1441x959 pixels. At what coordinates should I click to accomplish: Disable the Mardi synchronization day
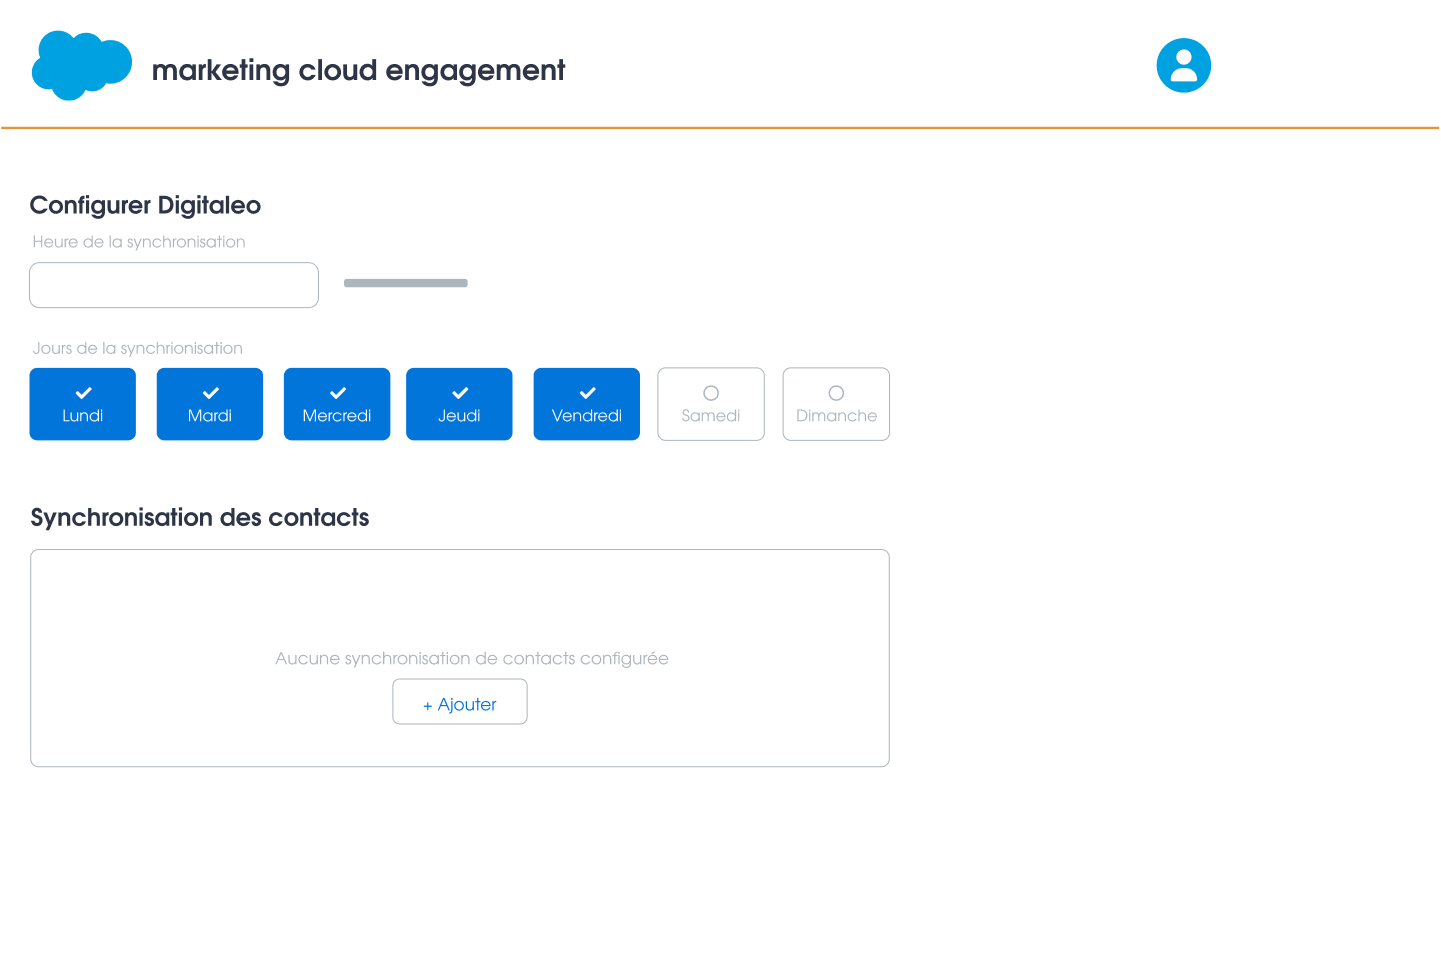209,404
